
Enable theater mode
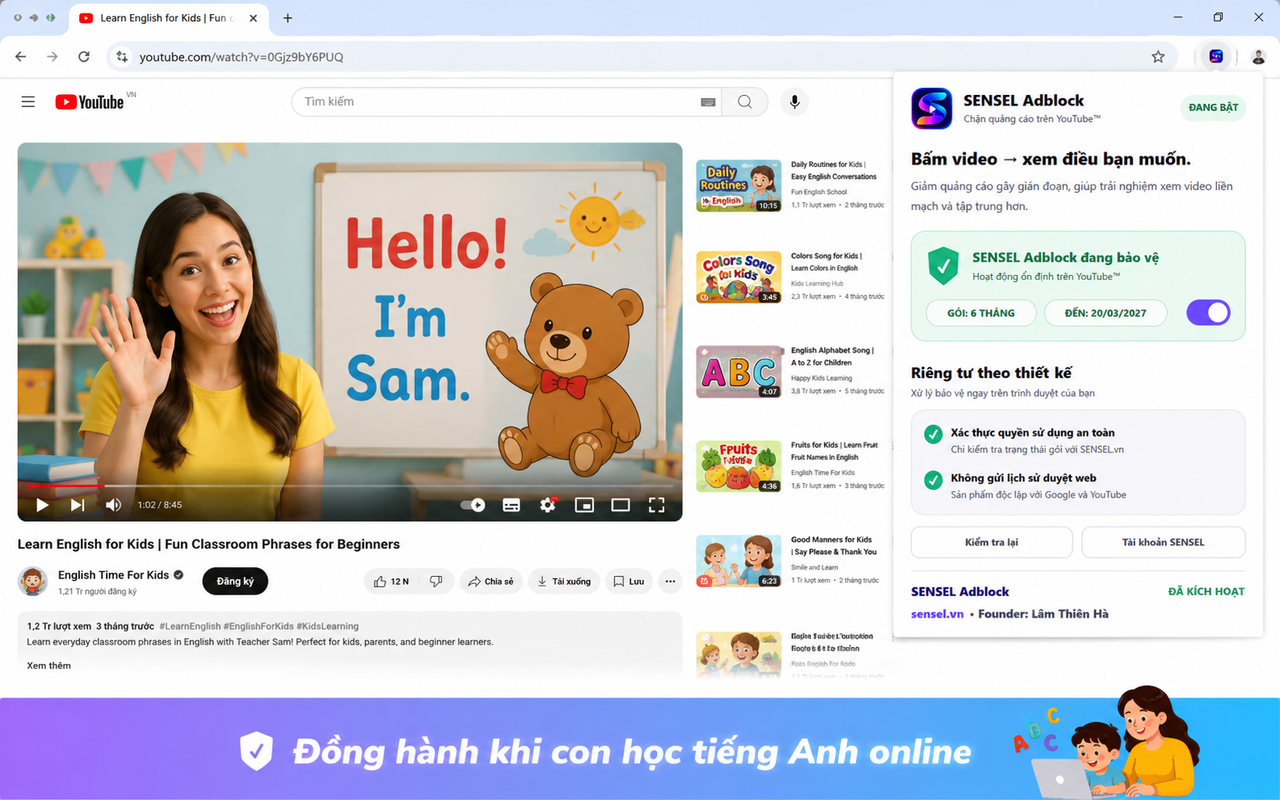[x=620, y=505]
